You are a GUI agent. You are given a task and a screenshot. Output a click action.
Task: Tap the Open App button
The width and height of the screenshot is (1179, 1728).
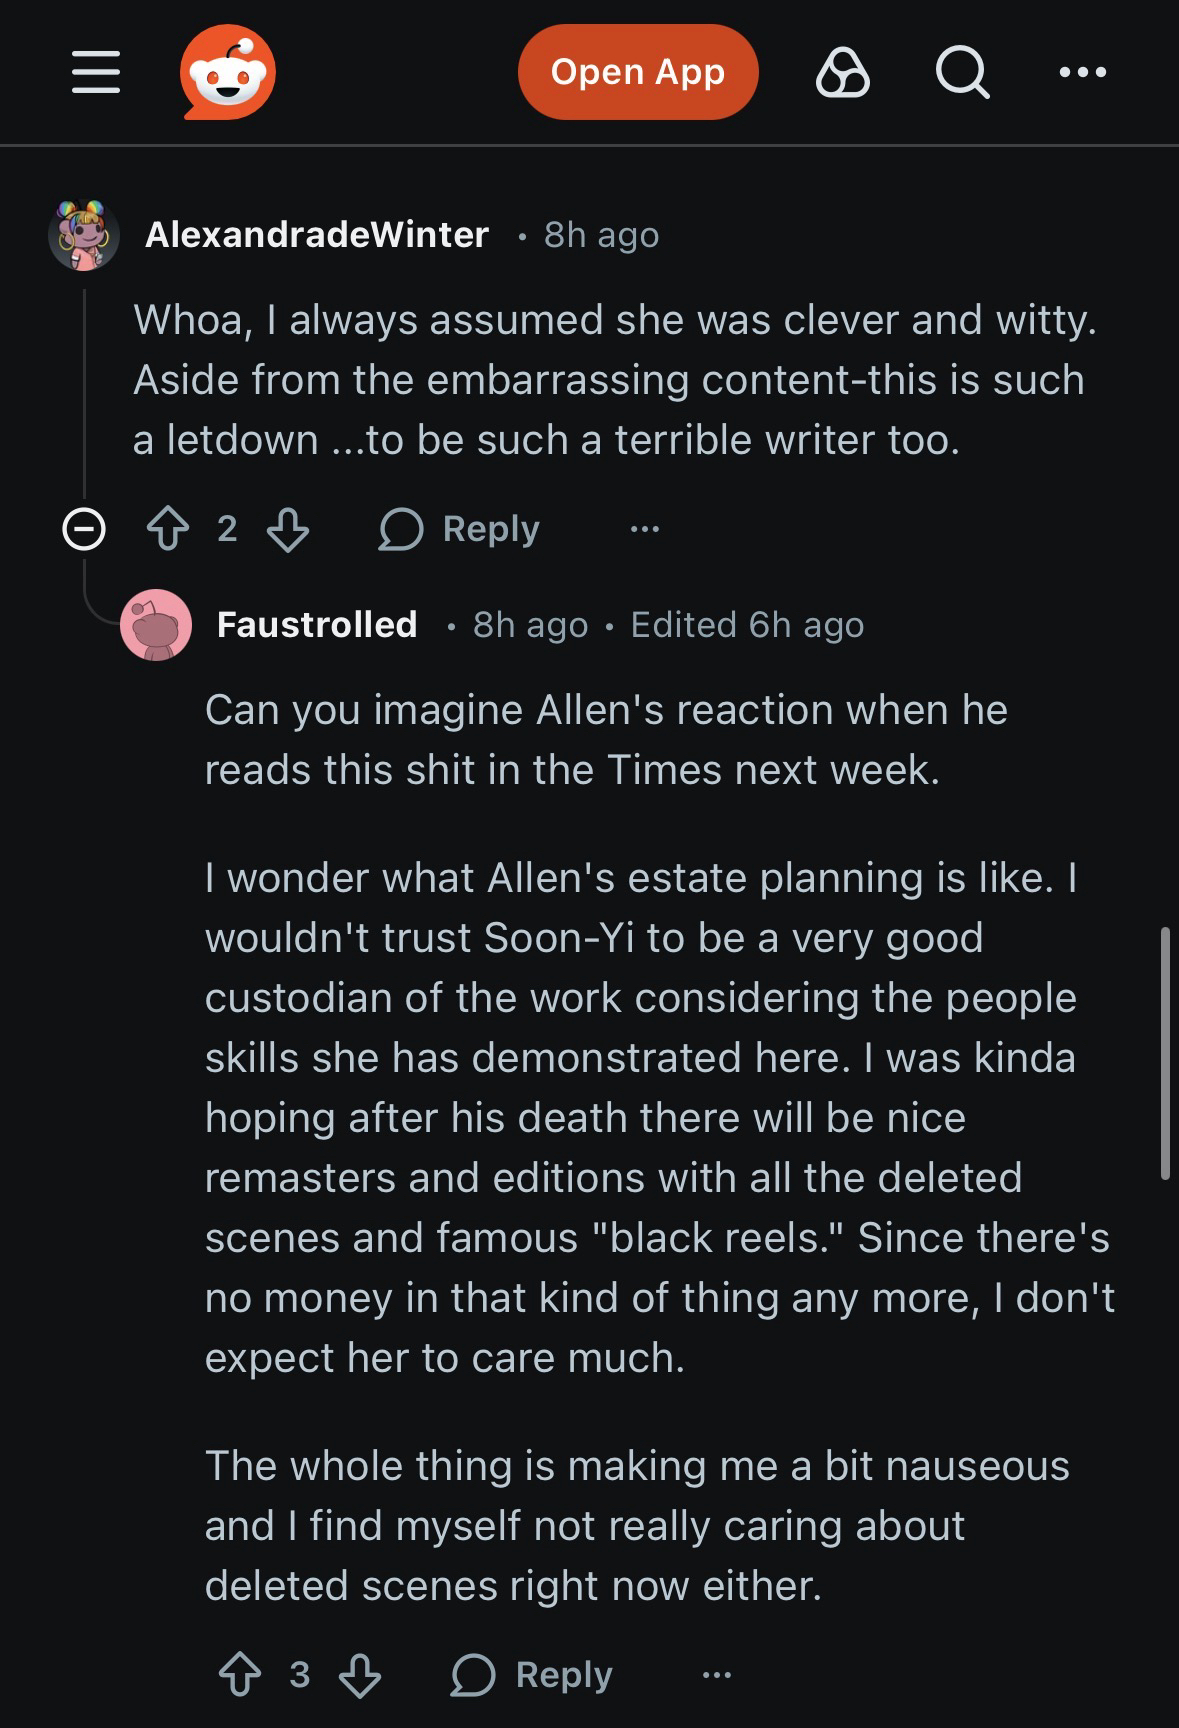[637, 72]
